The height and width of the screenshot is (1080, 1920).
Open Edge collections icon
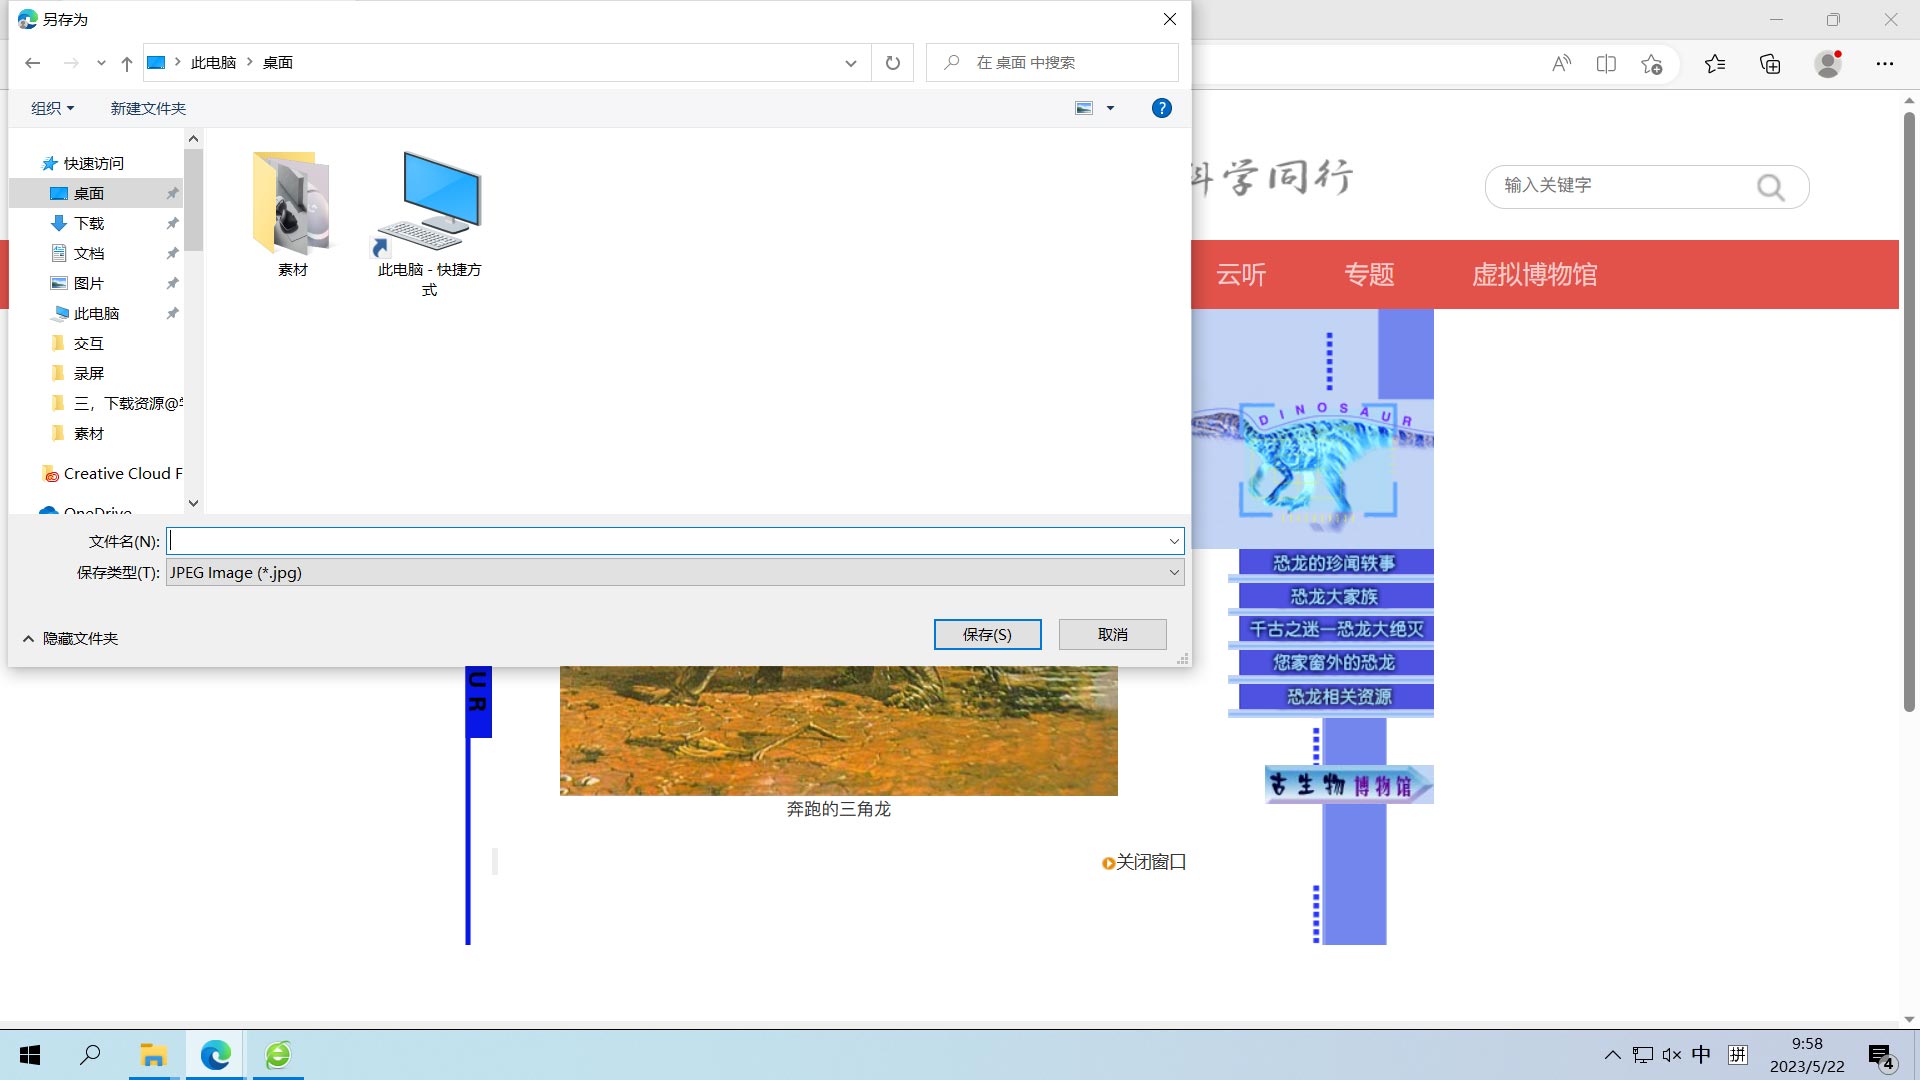pyautogui.click(x=1770, y=64)
